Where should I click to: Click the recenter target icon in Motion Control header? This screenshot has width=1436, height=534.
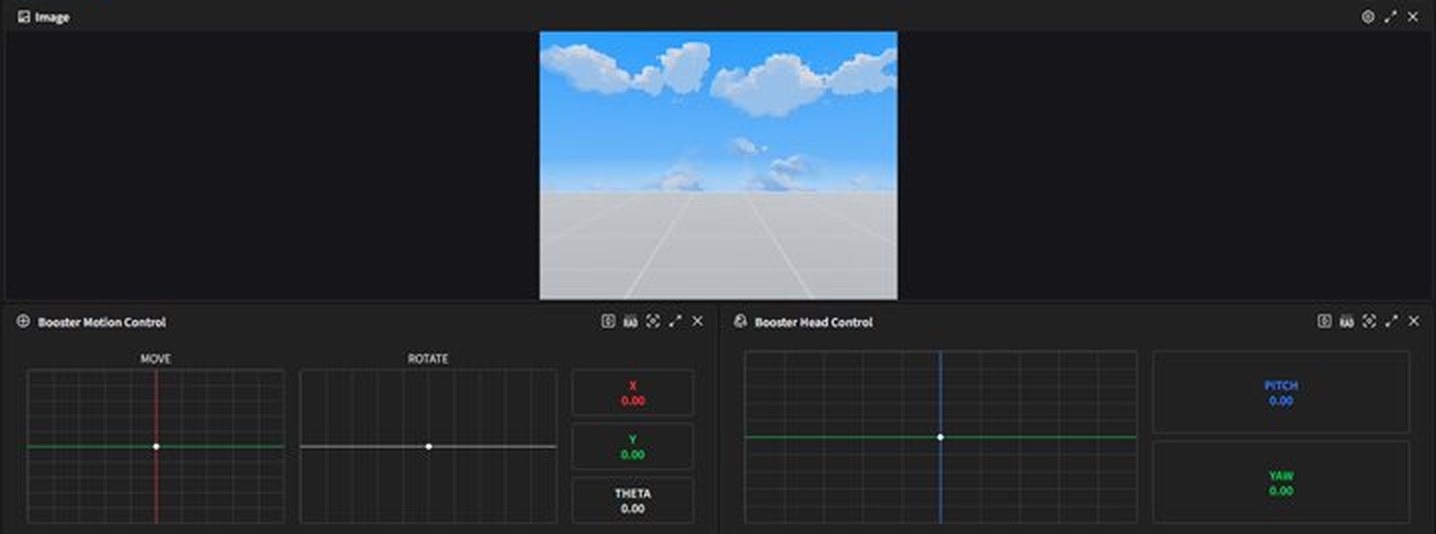pyautogui.click(x=653, y=321)
